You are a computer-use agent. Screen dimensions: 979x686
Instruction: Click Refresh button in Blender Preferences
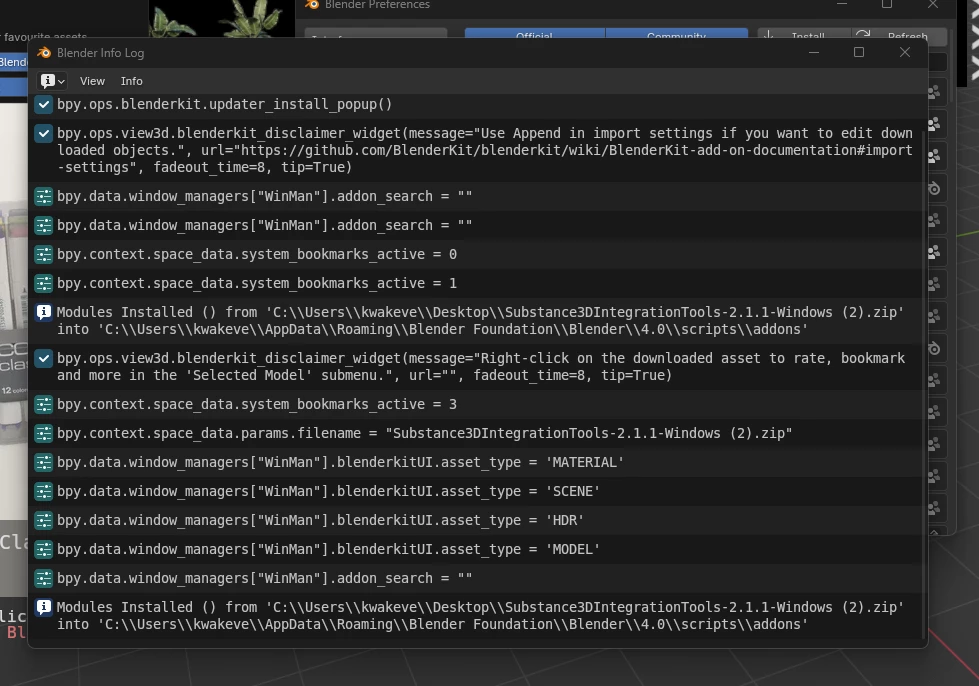coord(899,36)
